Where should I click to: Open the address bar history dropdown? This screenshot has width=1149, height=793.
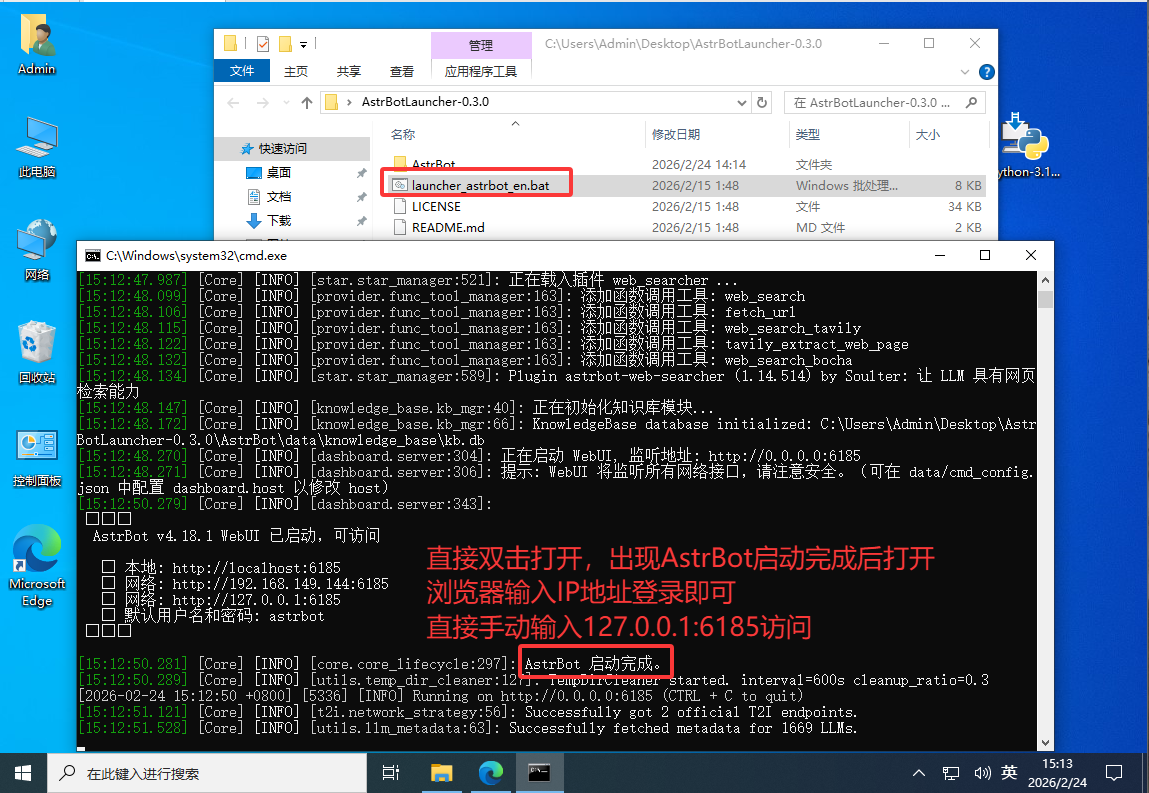tap(742, 103)
